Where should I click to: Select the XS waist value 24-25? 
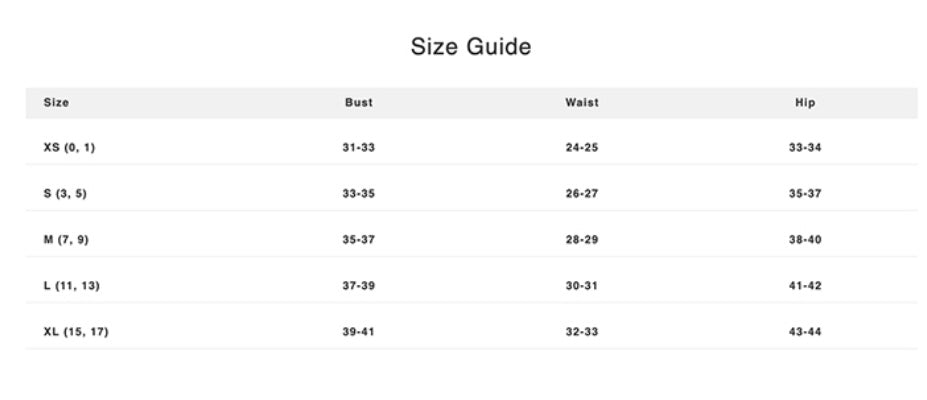point(581,148)
